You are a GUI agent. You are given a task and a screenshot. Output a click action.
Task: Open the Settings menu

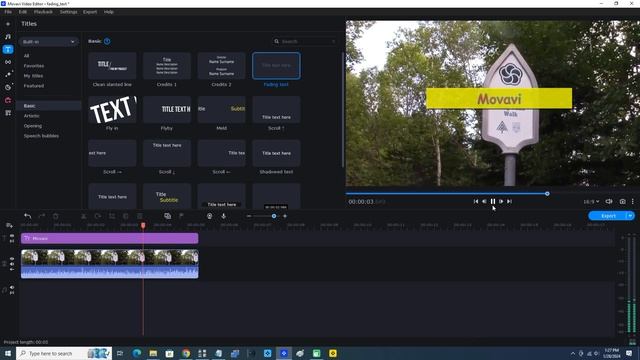[x=68, y=12]
